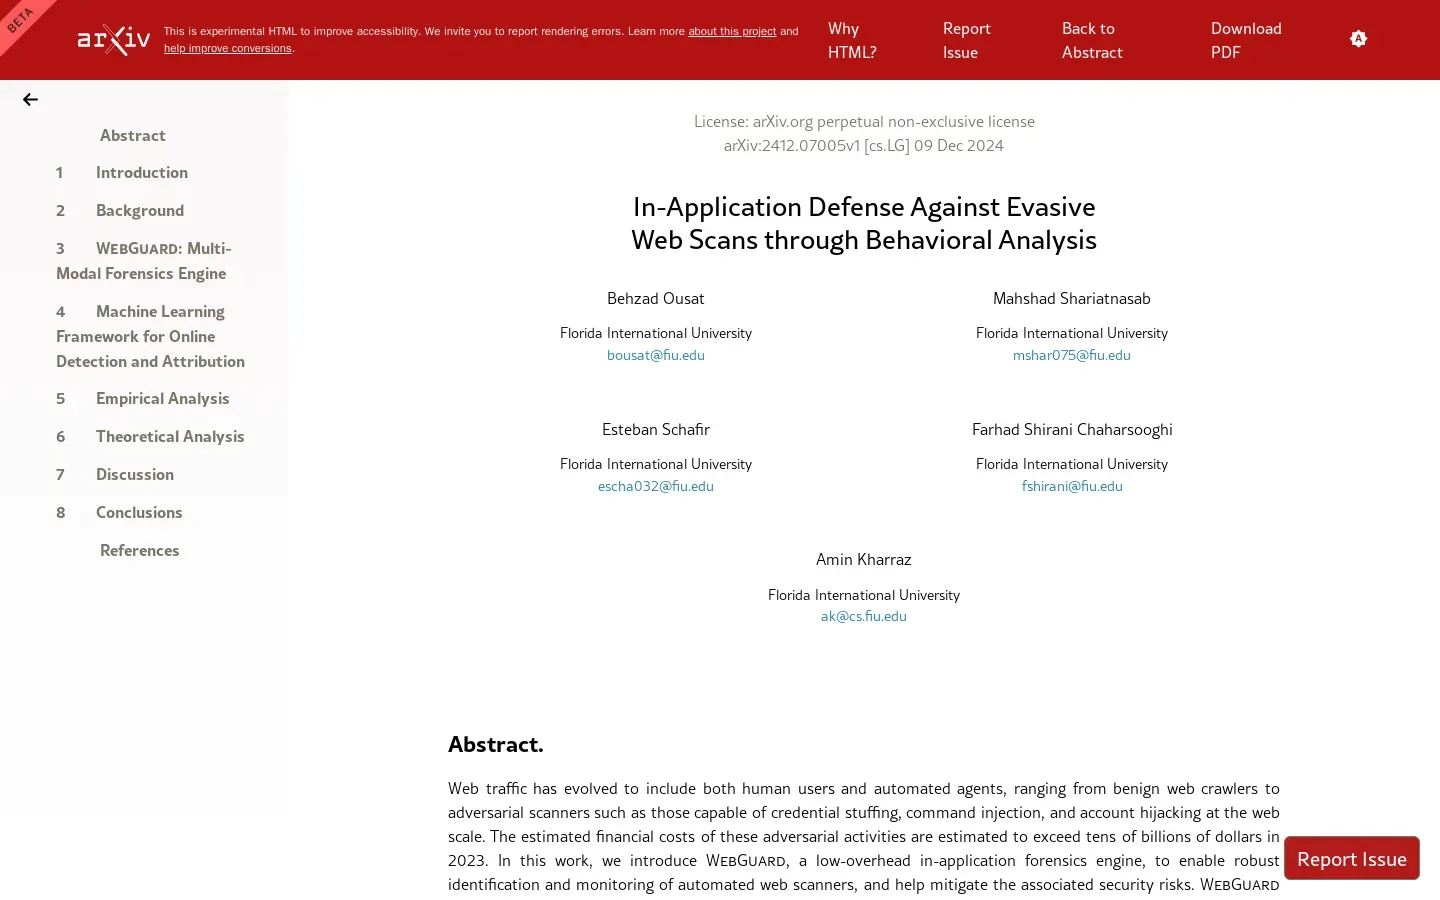This screenshot has width=1440, height=900.
Task: Click the BETA corner ribbon
Action: coord(20,20)
